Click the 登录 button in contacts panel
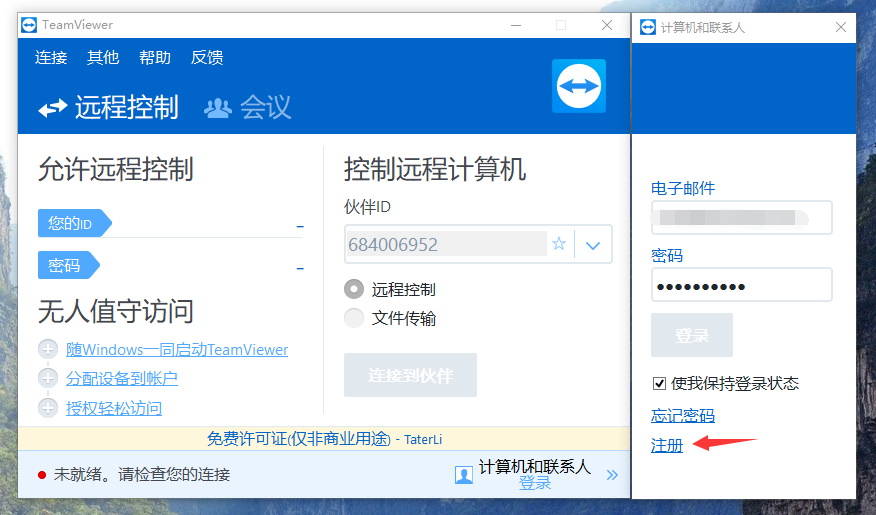The width and height of the screenshot is (876, 515). point(692,335)
